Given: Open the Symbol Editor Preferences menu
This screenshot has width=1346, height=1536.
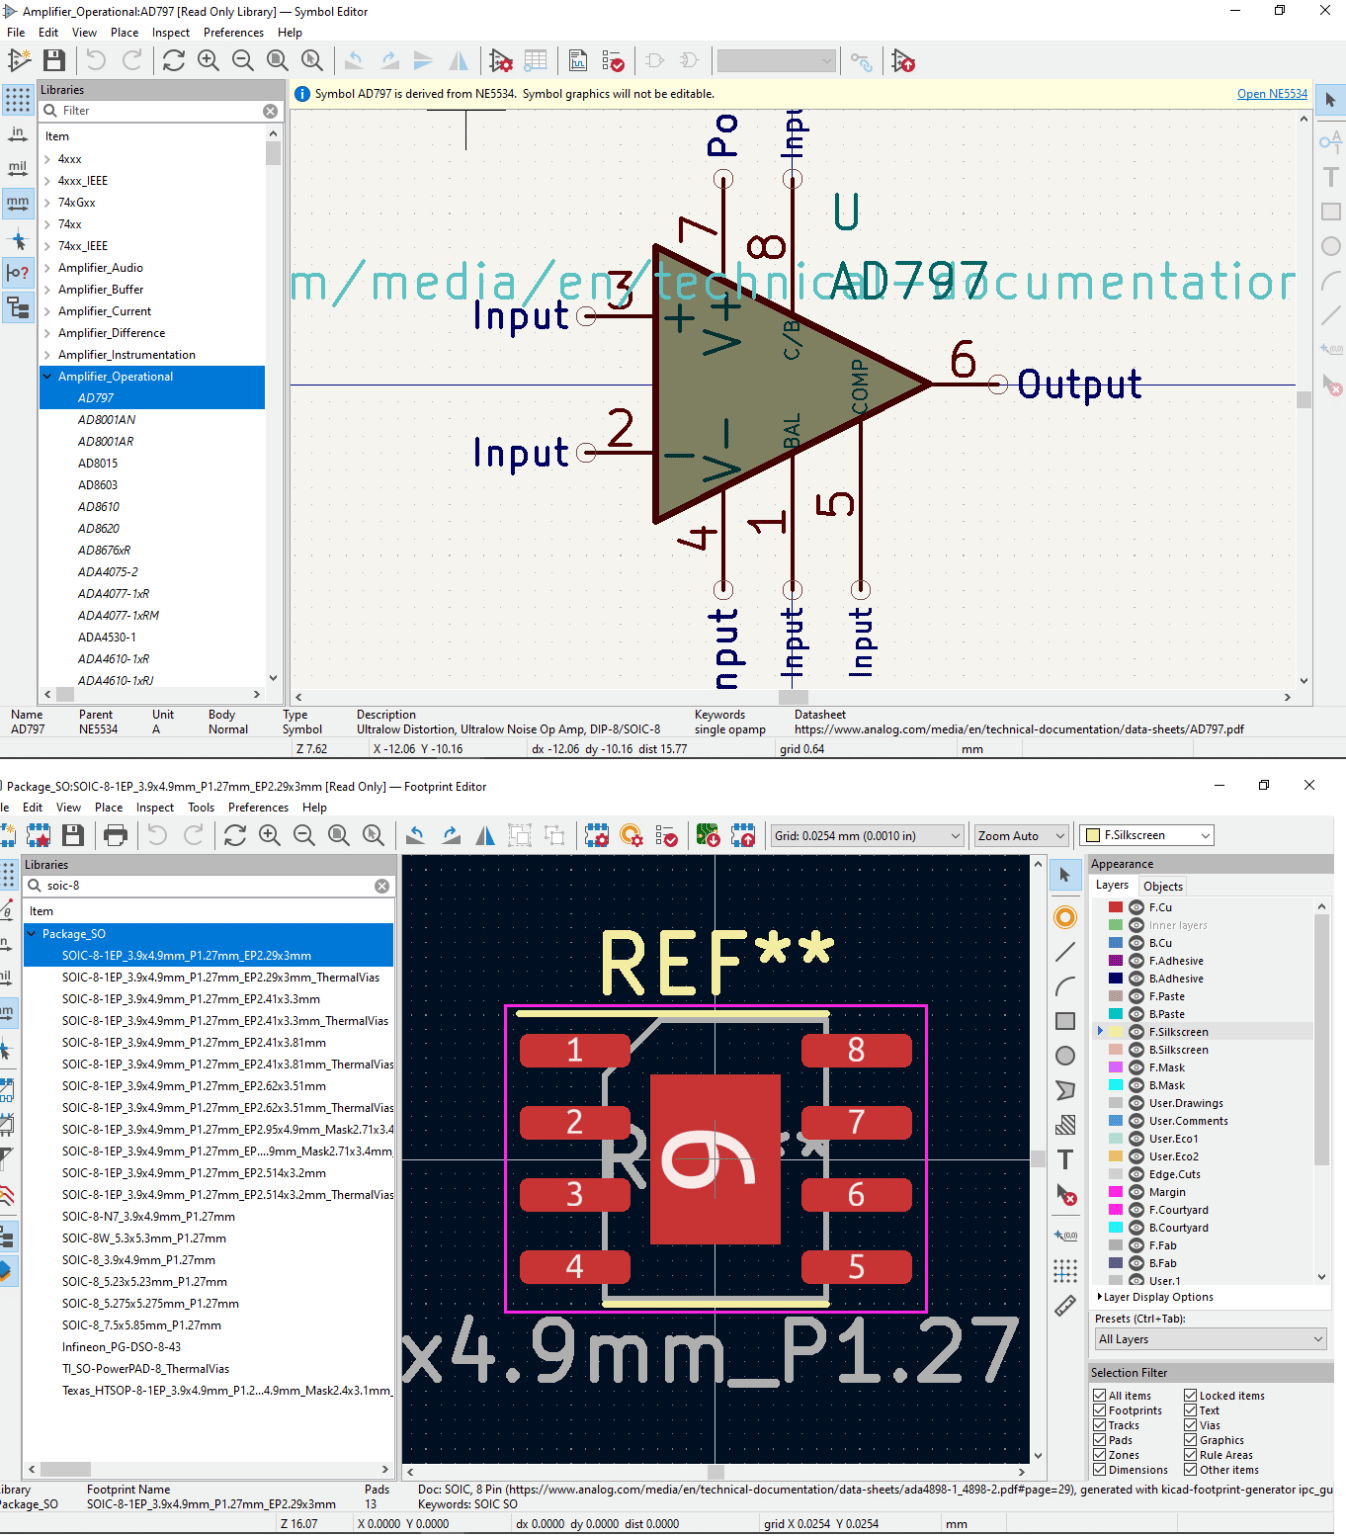Looking at the screenshot, I should (233, 33).
